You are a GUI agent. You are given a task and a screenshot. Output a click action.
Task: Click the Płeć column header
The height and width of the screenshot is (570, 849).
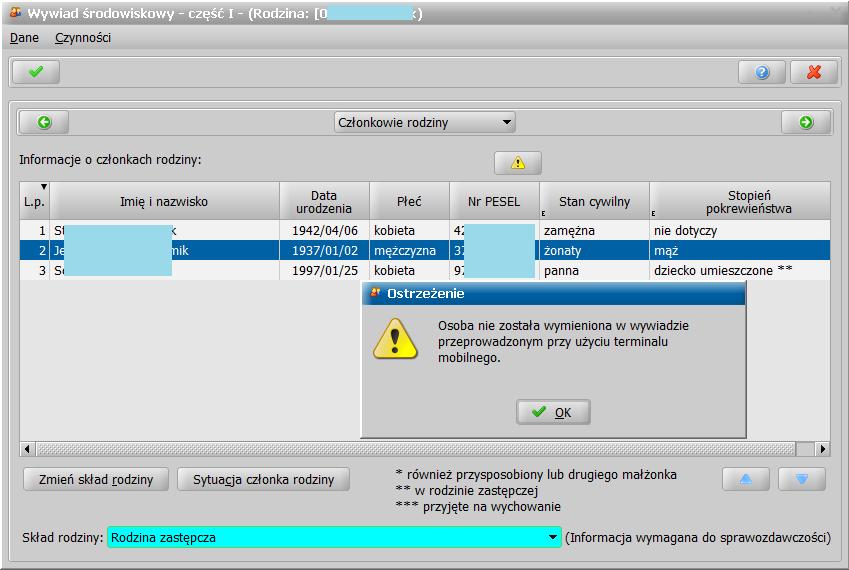coord(409,201)
